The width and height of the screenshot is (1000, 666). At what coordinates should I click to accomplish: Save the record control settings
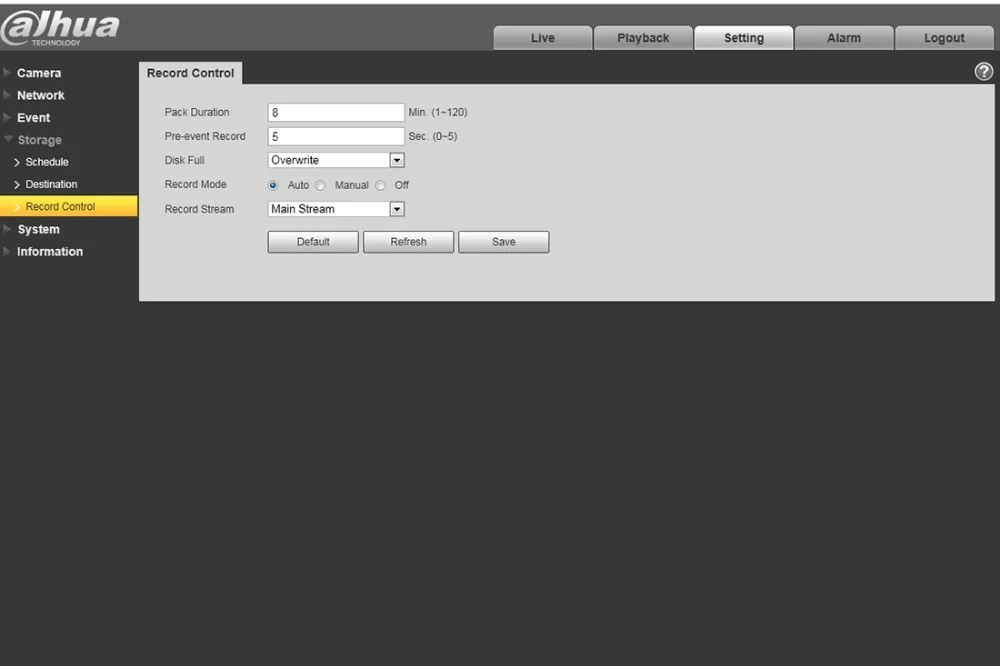[x=504, y=242]
